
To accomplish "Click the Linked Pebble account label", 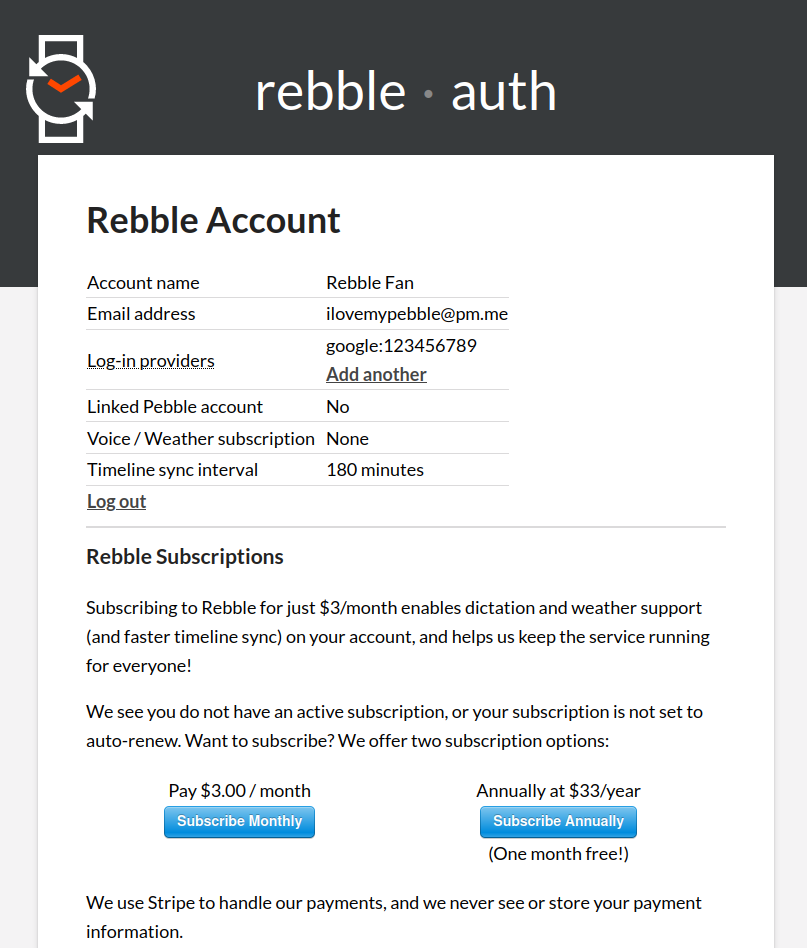I will [175, 407].
